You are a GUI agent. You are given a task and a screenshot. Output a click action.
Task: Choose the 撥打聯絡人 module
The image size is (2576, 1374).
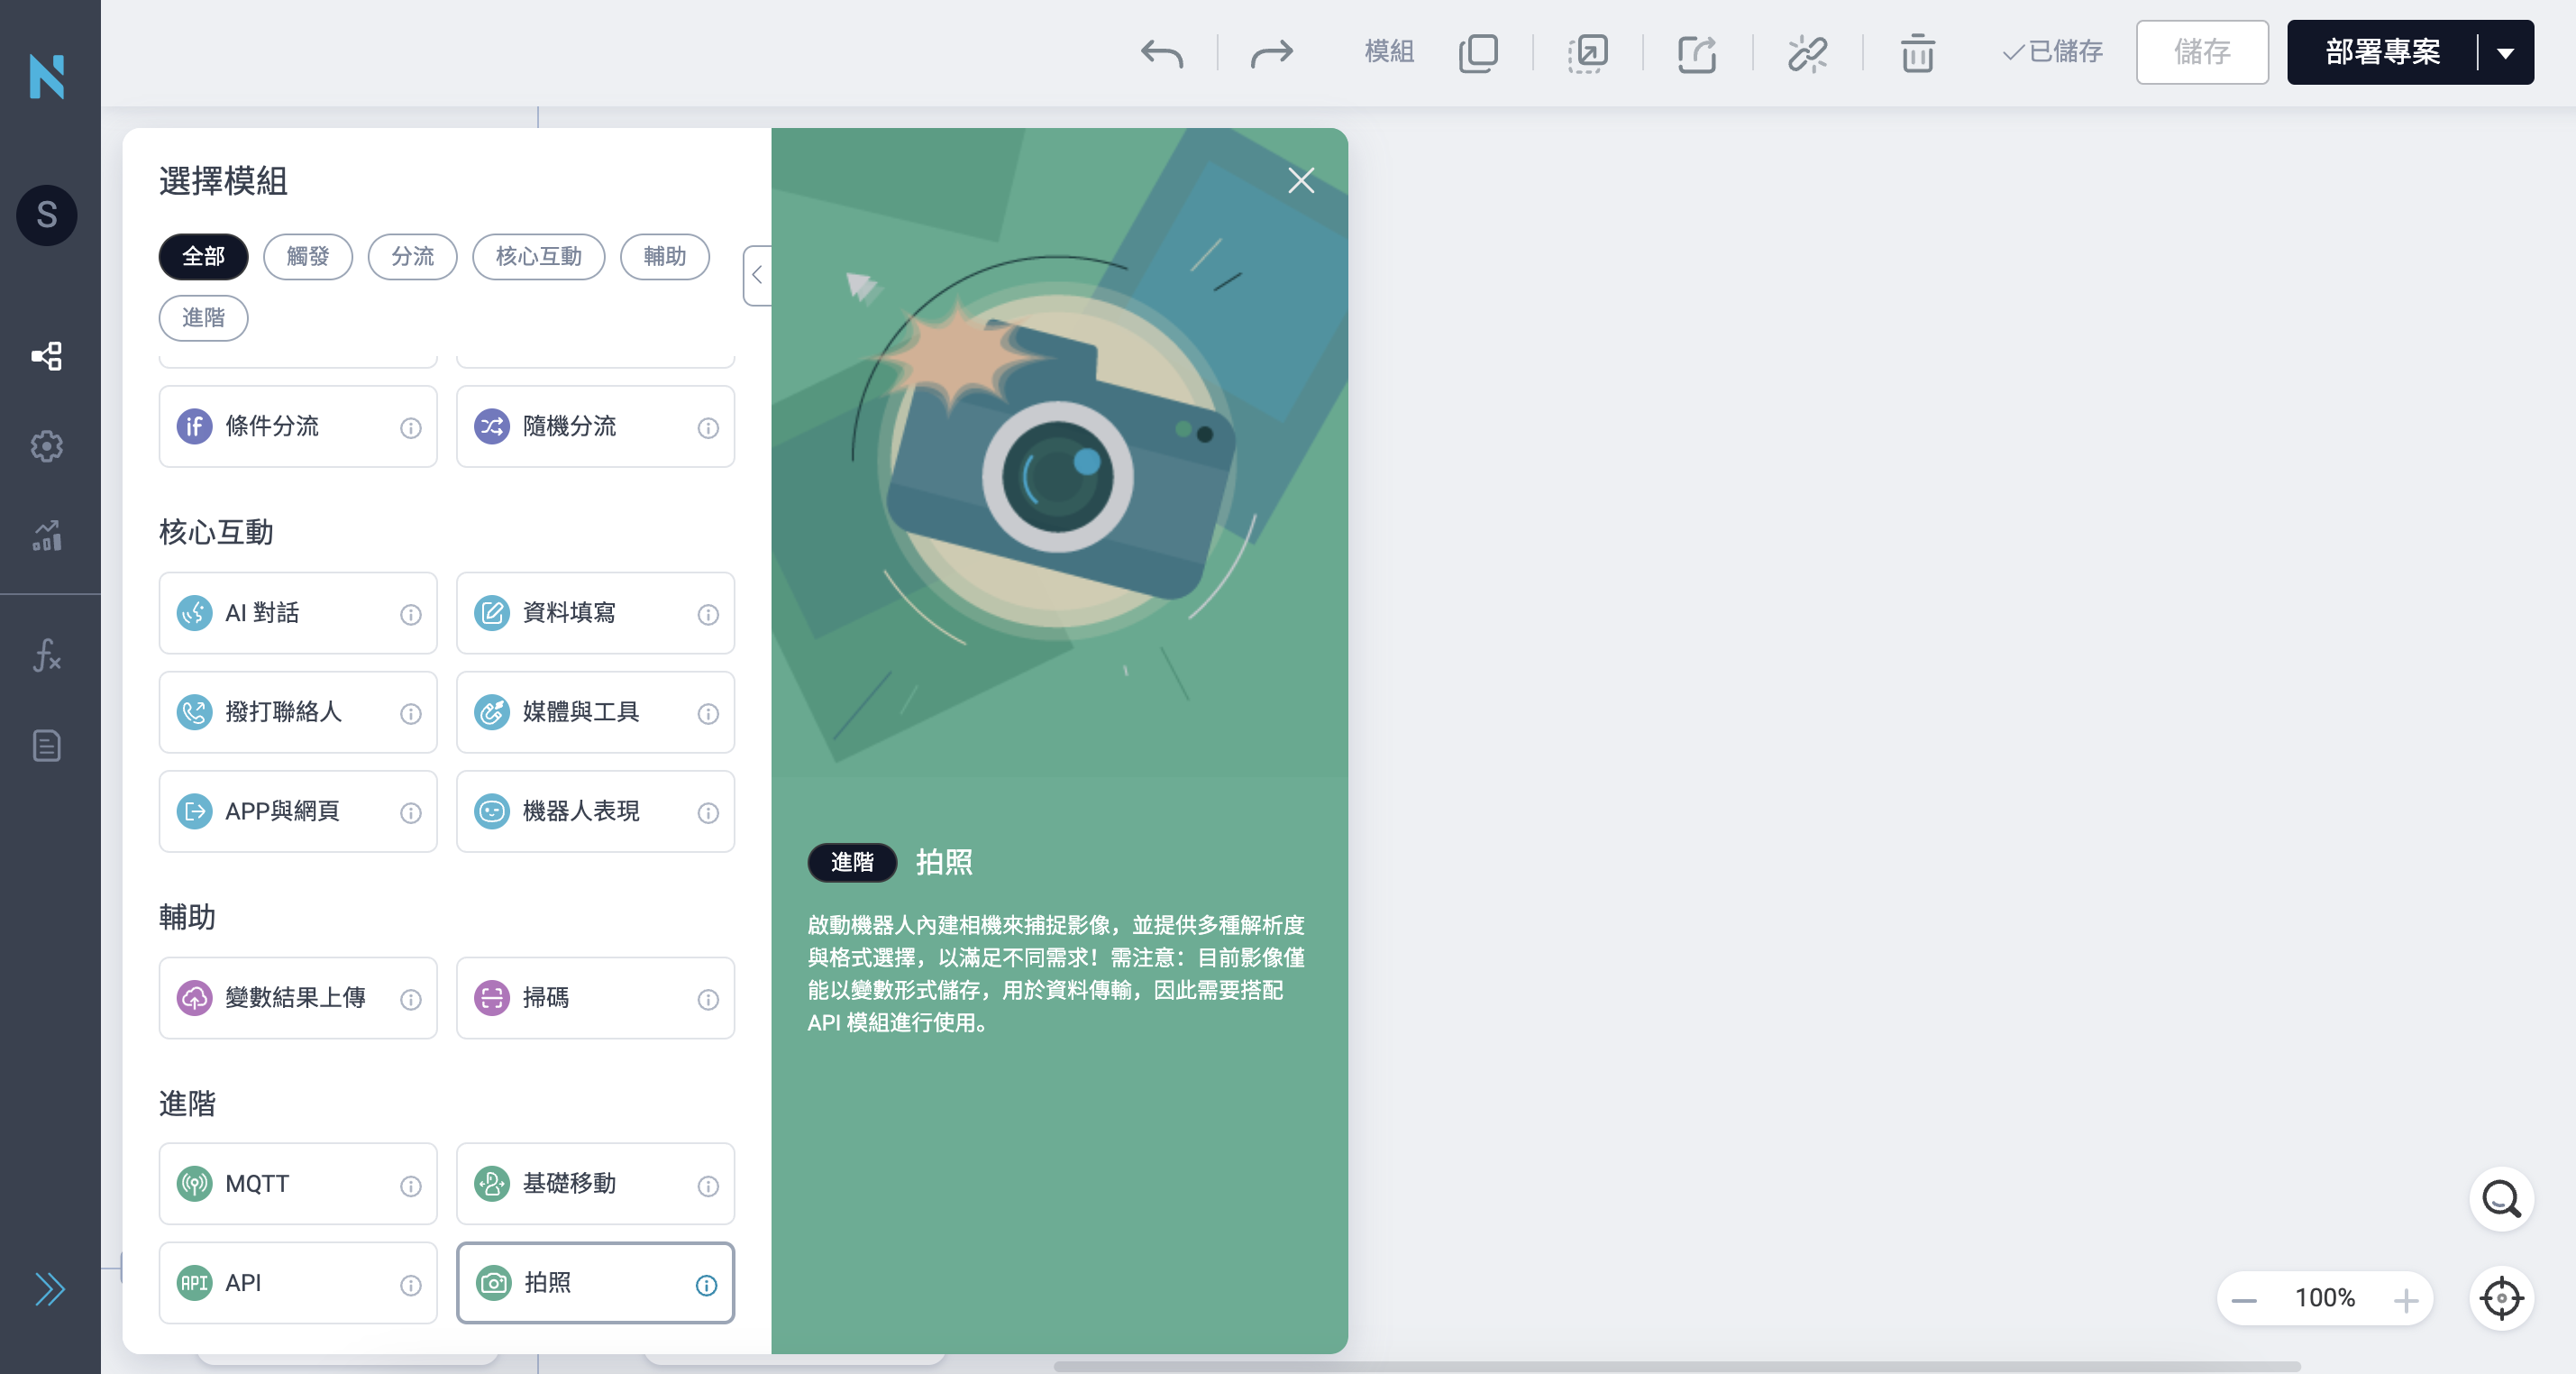click(x=298, y=712)
